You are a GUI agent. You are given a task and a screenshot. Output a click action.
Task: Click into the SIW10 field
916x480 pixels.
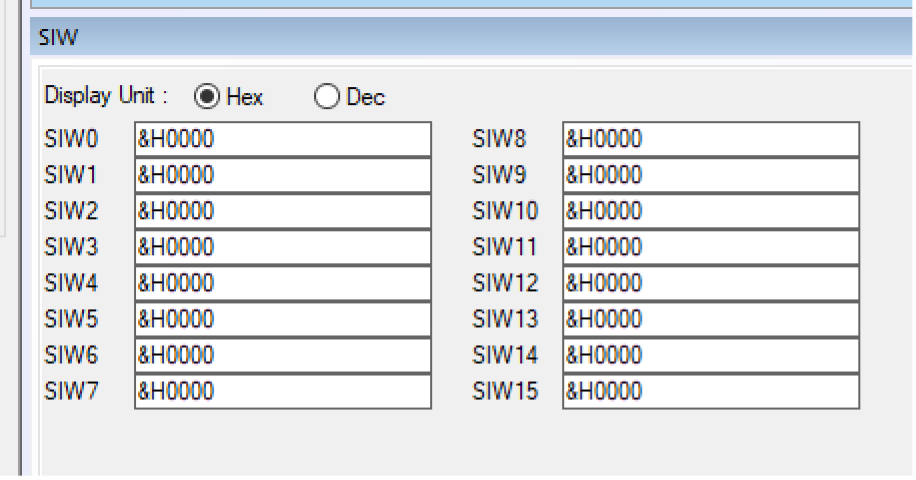click(710, 212)
